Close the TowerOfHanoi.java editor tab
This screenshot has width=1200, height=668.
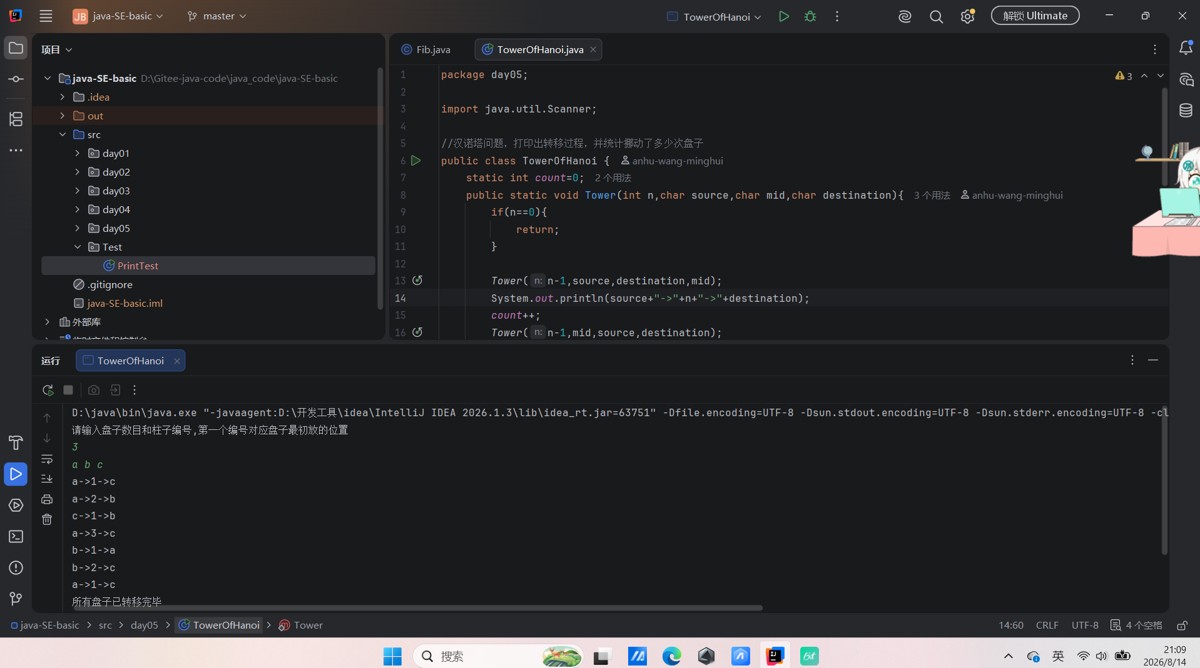[593, 49]
